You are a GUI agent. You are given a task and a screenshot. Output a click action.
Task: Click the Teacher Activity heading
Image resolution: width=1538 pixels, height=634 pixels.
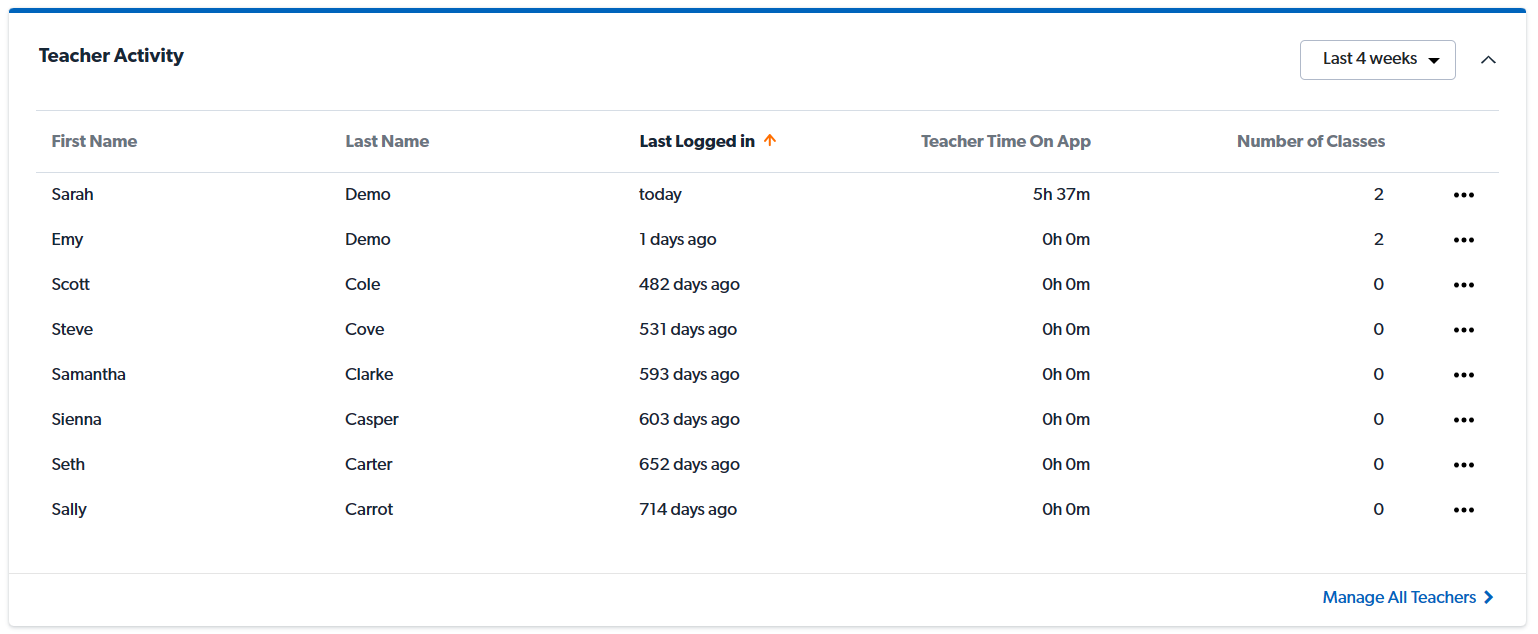pos(111,55)
